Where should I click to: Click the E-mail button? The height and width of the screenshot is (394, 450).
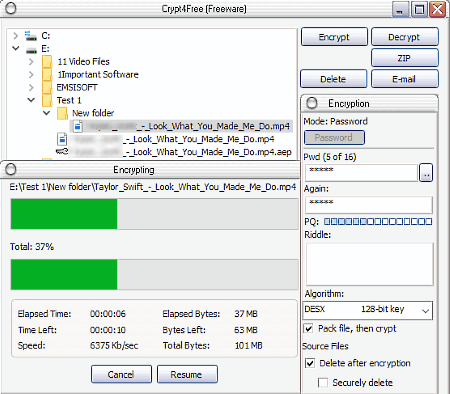[x=405, y=79]
